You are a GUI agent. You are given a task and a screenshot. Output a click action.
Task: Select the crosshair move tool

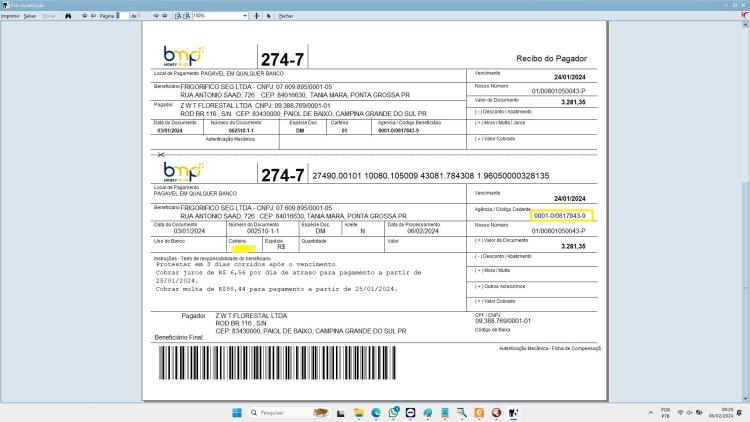tap(257, 16)
